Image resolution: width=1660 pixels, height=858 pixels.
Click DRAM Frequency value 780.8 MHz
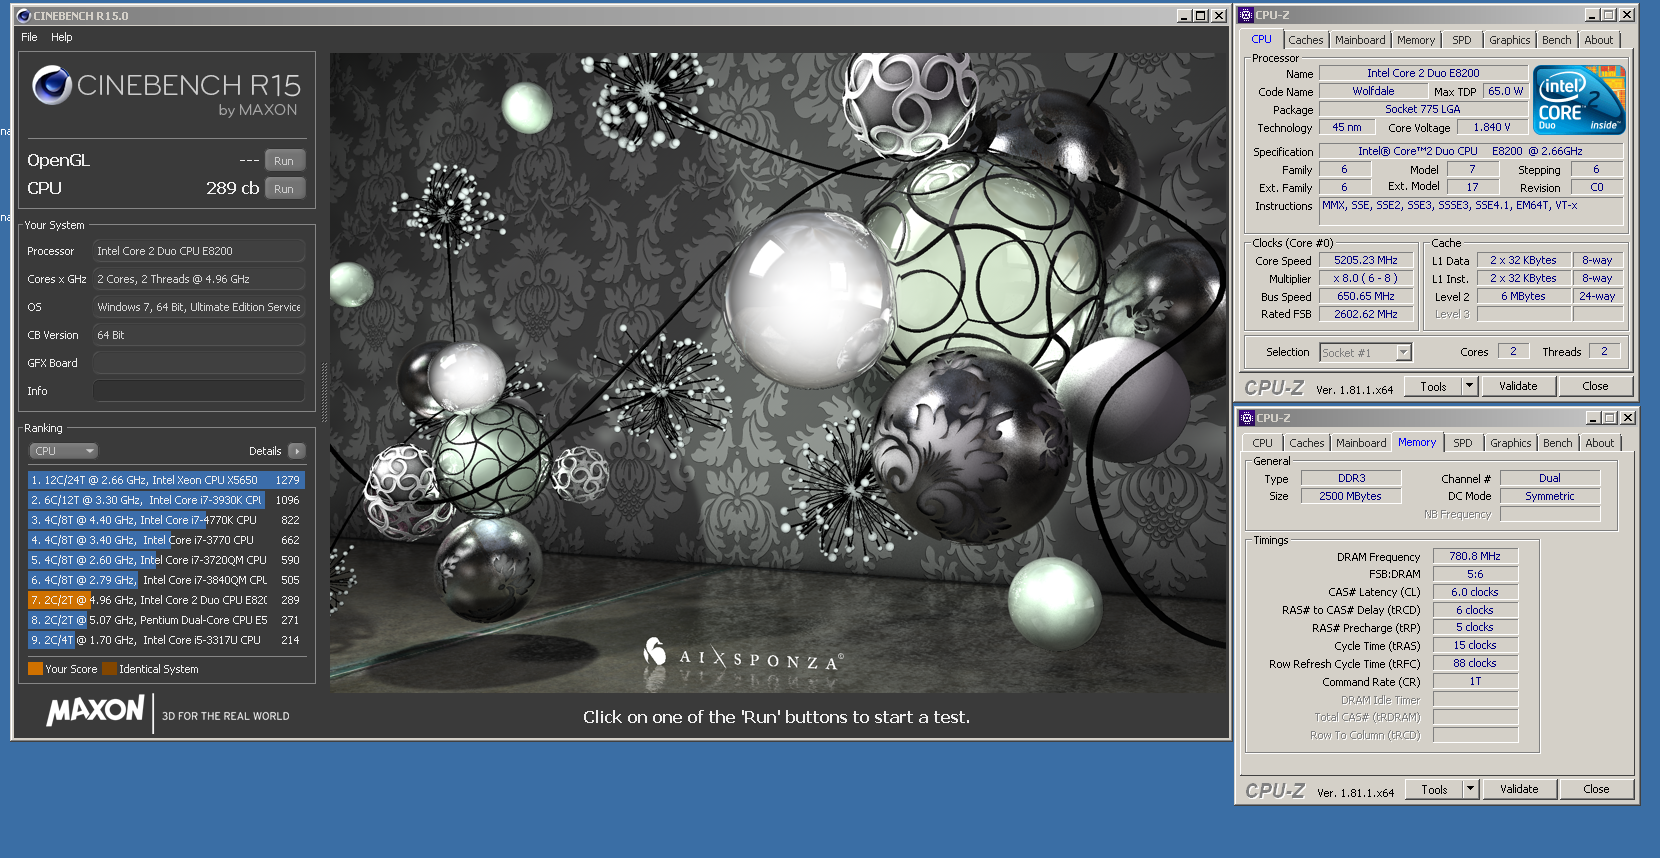pyautogui.click(x=1475, y=556)
